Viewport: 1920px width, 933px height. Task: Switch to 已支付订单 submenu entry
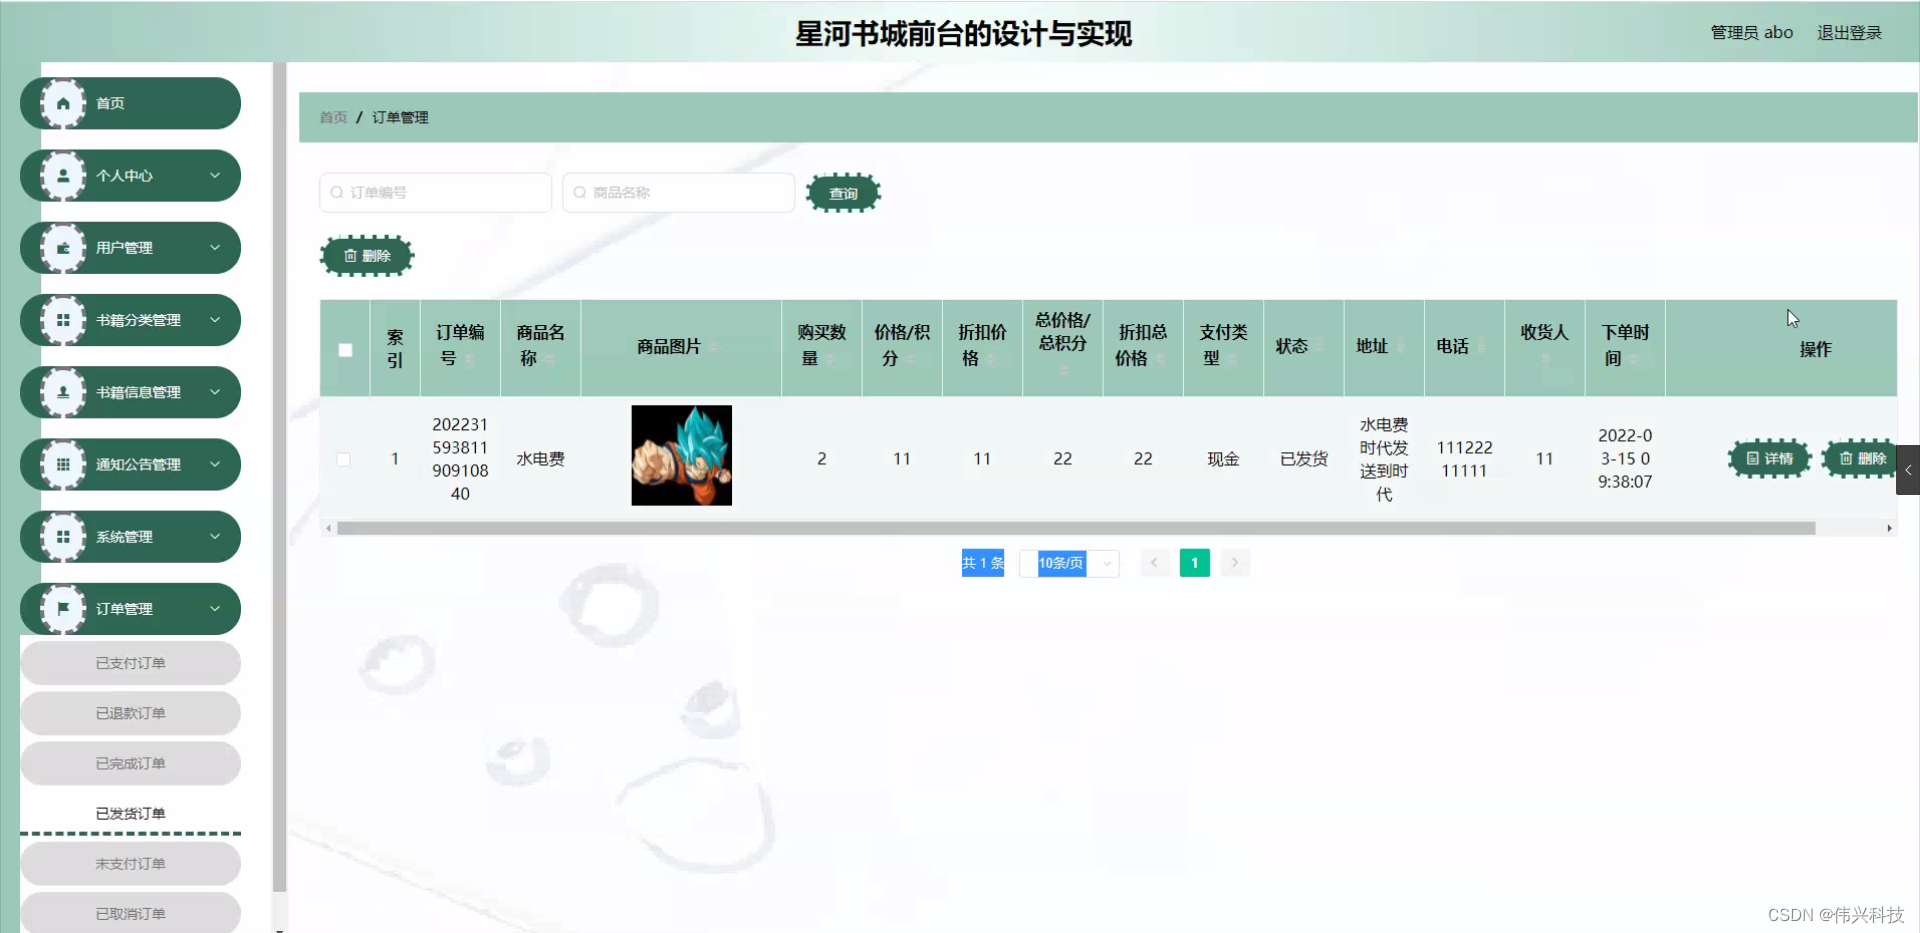pos(130,663)
